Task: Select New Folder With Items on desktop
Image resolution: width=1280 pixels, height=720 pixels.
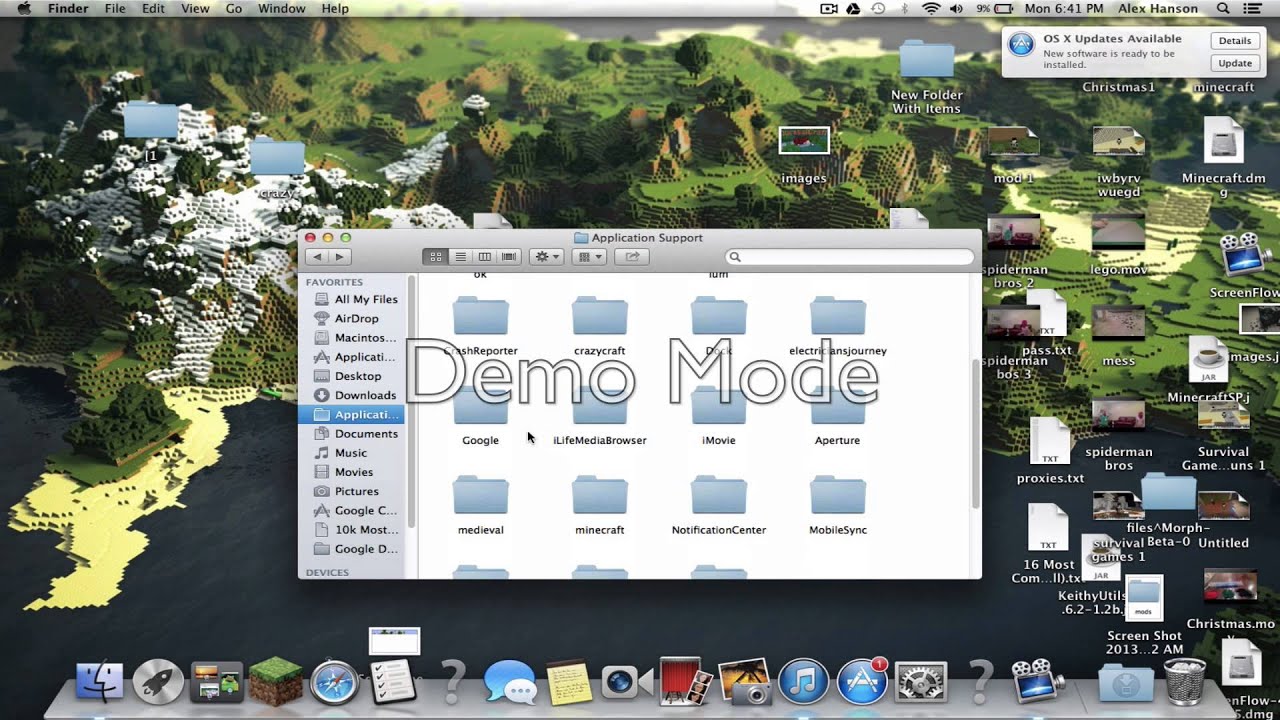Action: coord(926,60)
